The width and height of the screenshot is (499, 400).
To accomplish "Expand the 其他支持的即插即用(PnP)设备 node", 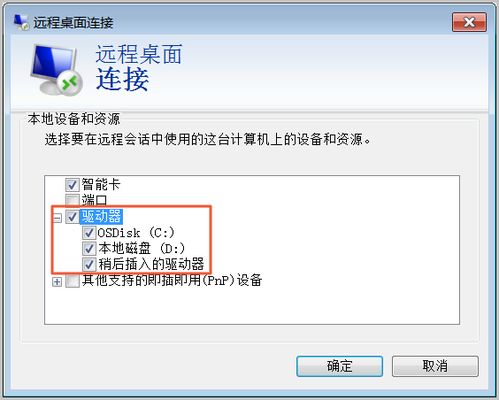I will [57, 282].
